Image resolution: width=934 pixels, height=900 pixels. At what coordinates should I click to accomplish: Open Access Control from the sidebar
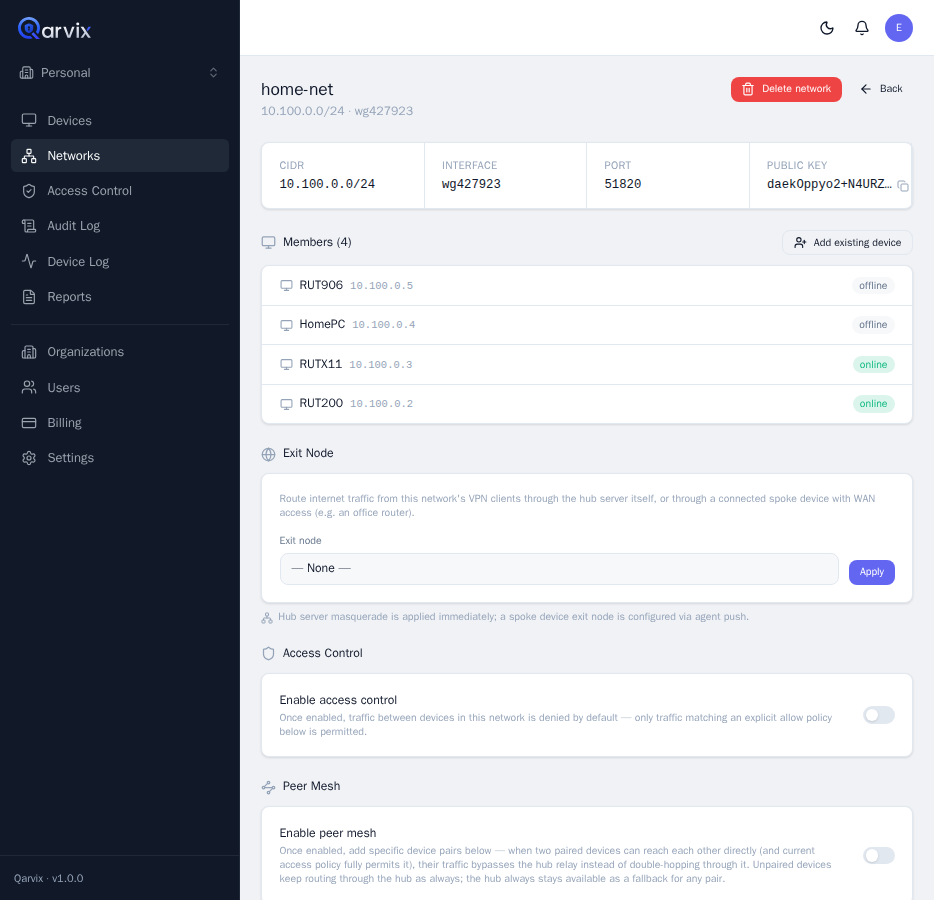tap(120, 191)
